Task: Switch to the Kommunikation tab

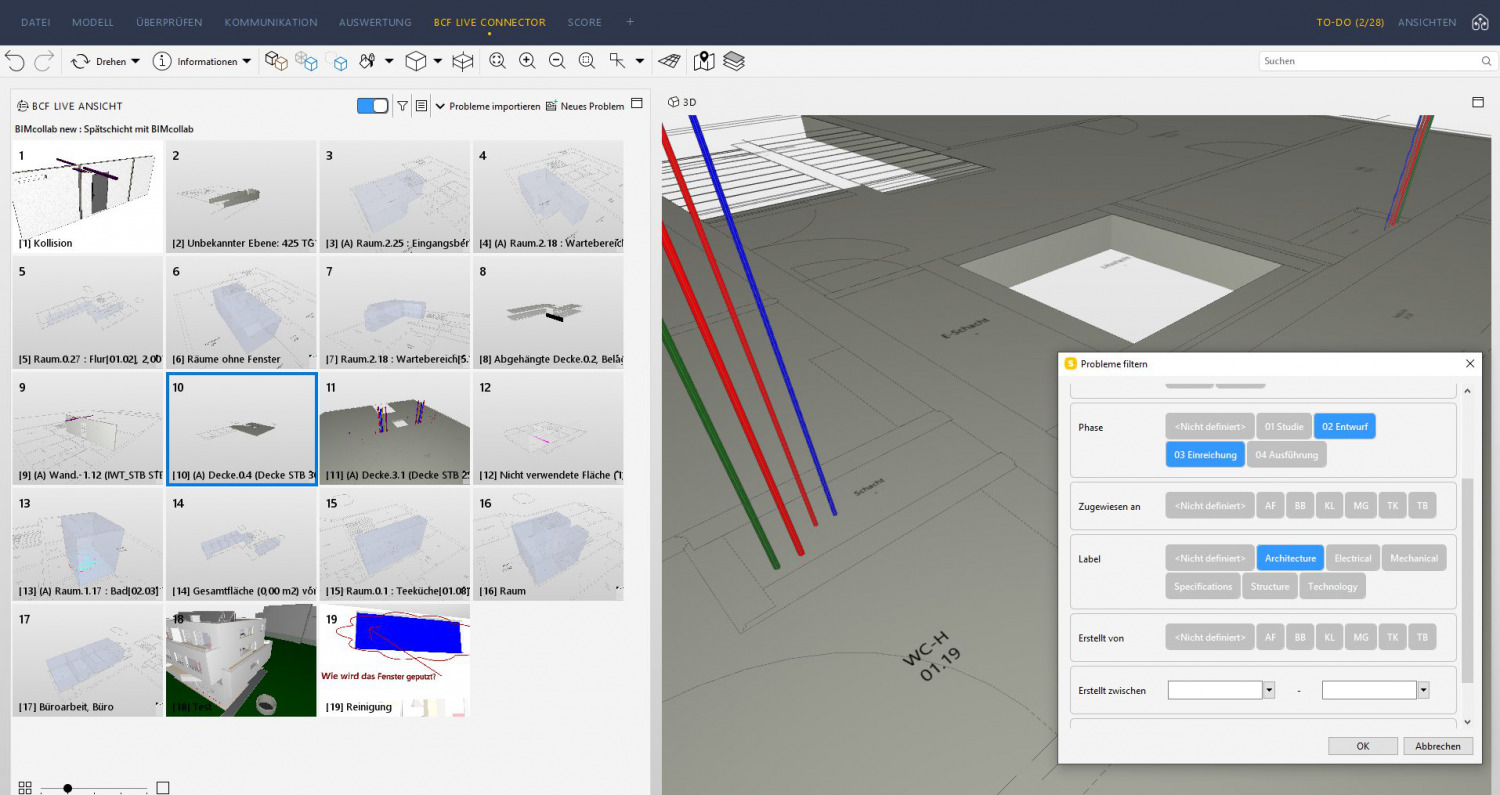Action: point(271,22)
